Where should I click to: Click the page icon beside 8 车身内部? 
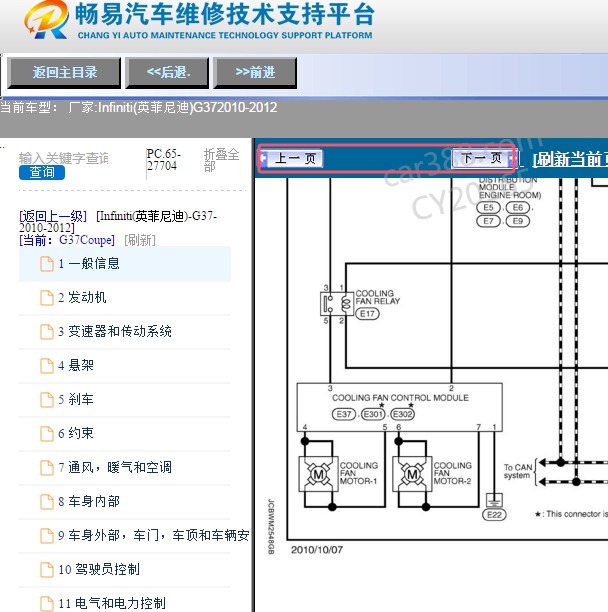click(x=47, y=502)
